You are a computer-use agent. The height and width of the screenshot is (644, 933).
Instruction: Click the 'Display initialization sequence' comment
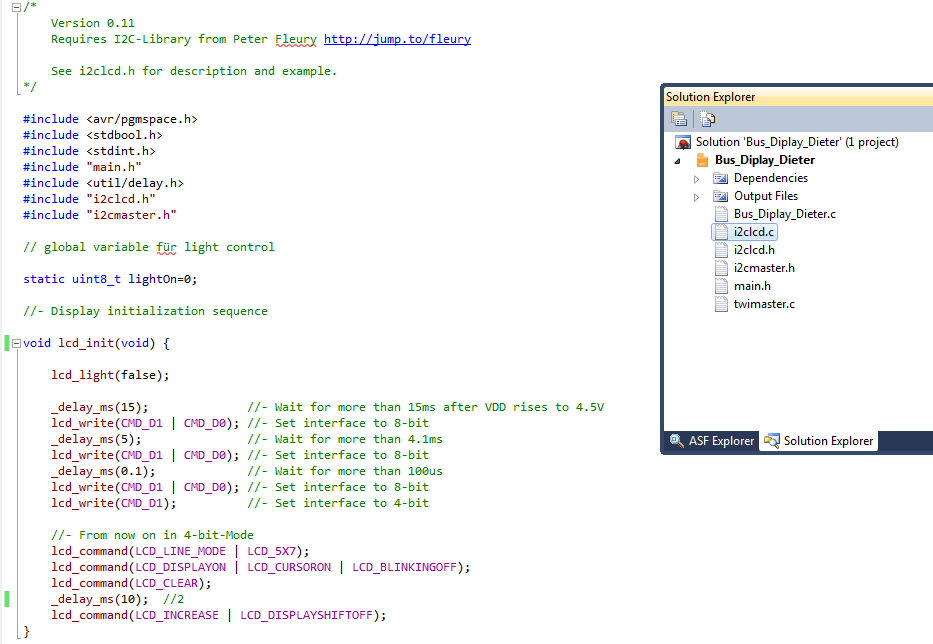(x=145, y=311)
